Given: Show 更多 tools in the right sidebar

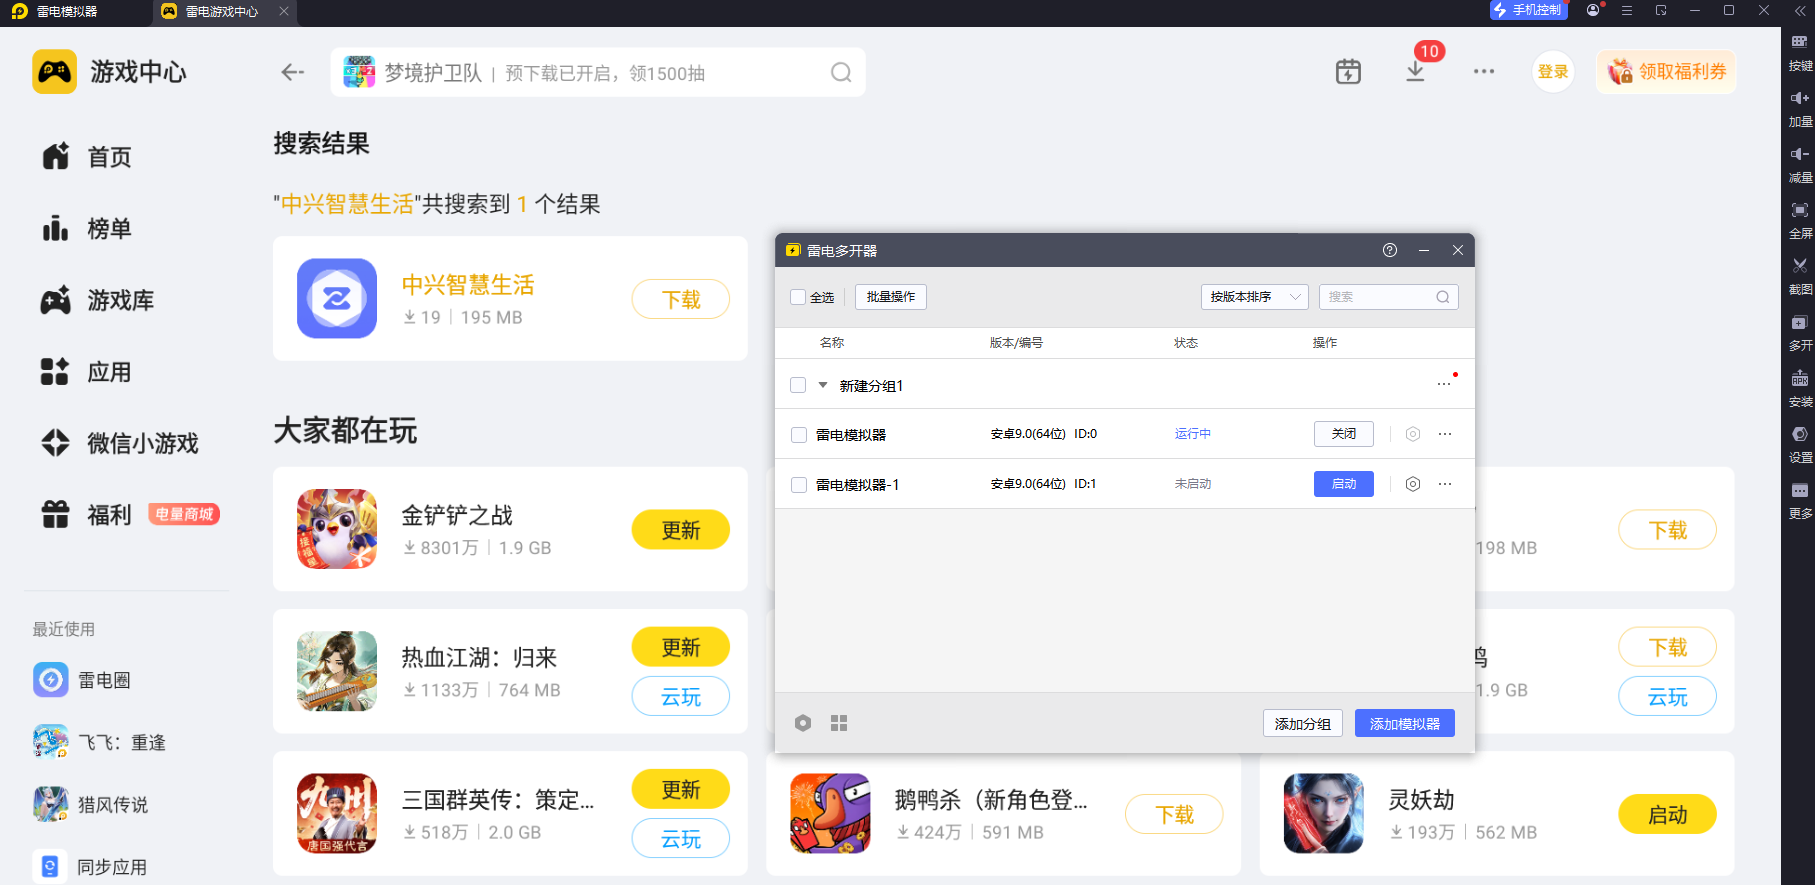Looking at the screenshot, I should pyautogui.click(x=1799, y=500).
